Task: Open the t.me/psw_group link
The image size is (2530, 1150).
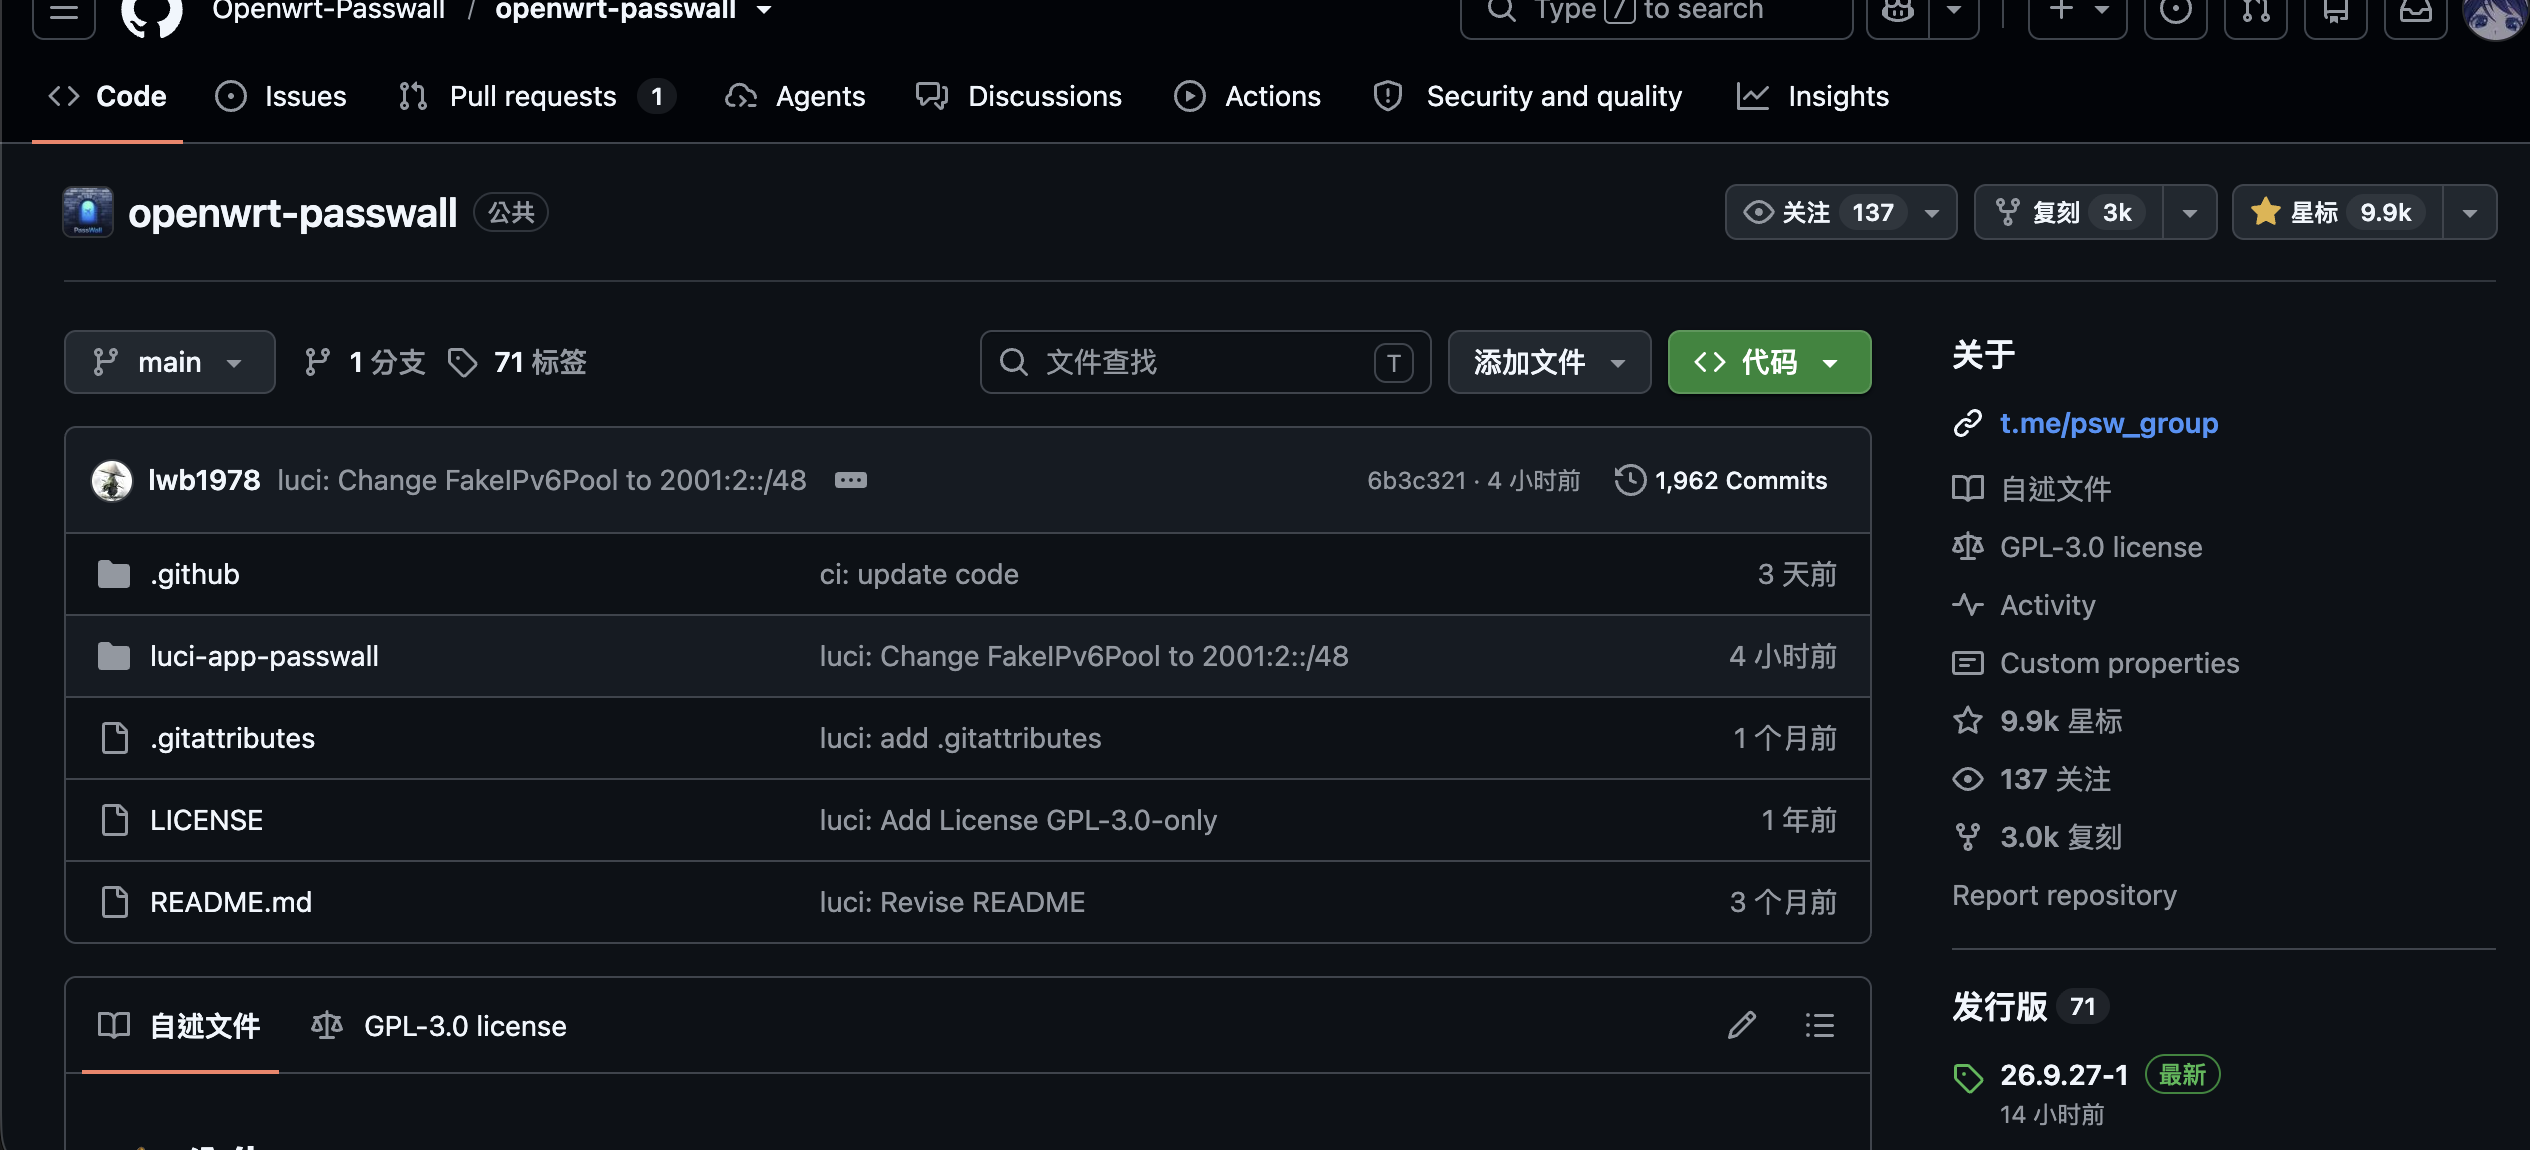Action: (x=2109, y=423)
